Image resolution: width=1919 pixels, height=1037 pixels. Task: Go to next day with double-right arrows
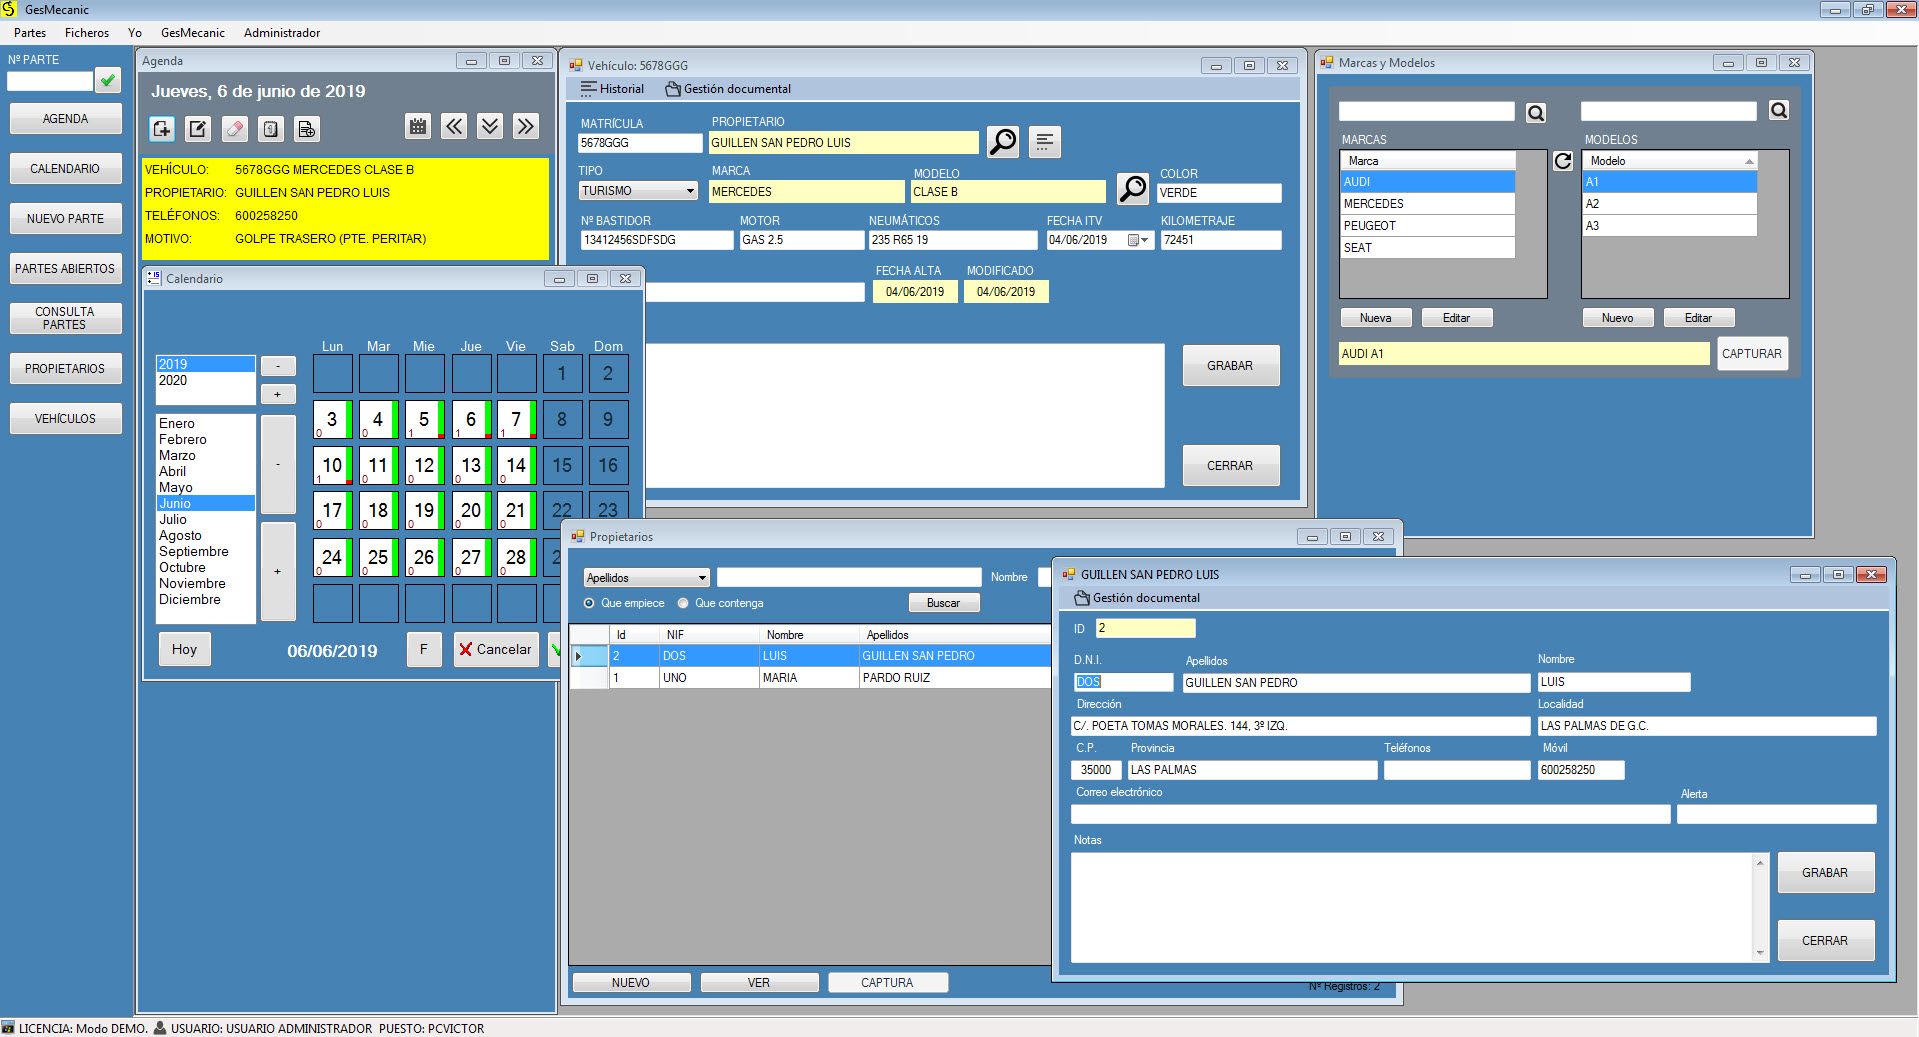point(526,126)
